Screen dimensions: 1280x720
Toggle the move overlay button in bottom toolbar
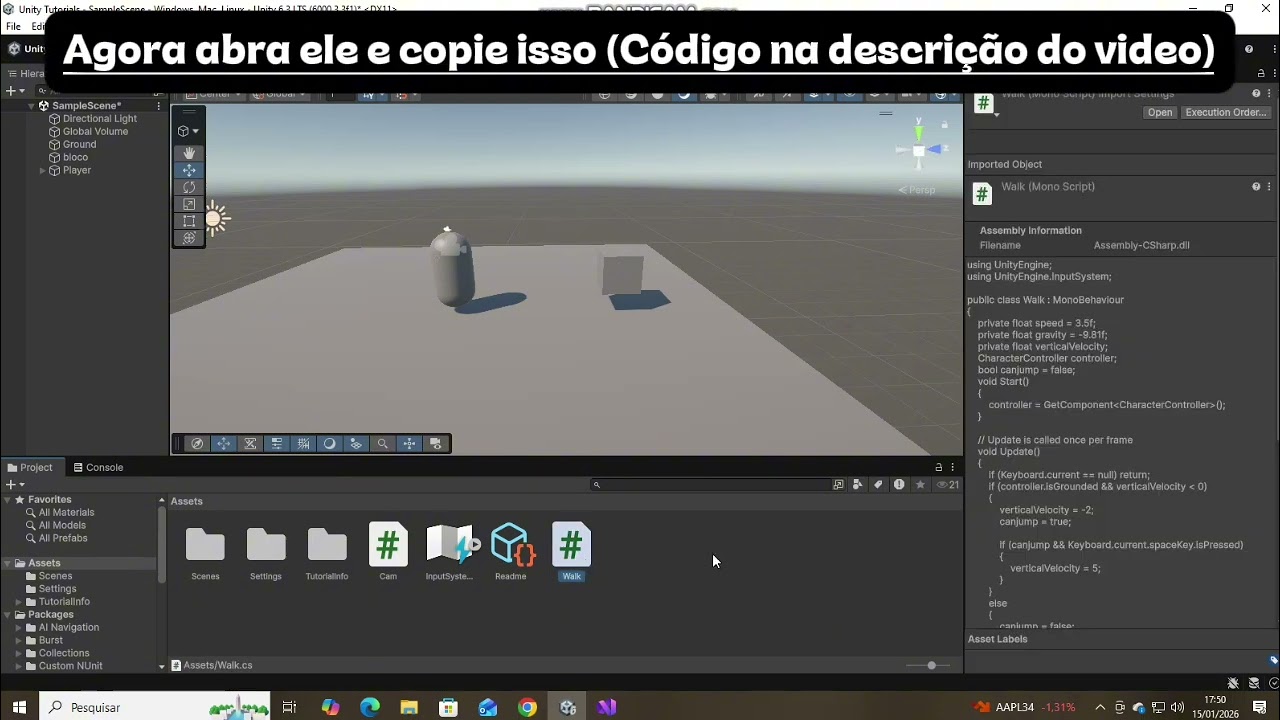(x=224, y=444)
